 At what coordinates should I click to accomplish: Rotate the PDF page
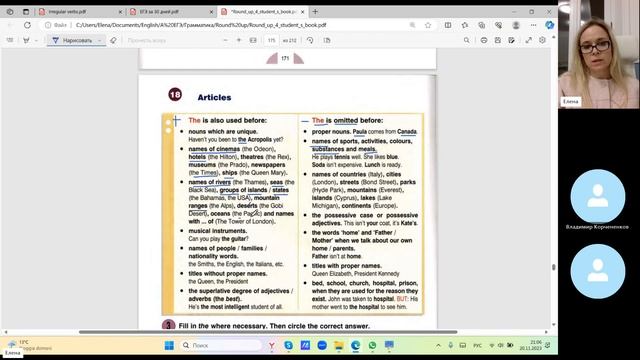click(310, 40)
